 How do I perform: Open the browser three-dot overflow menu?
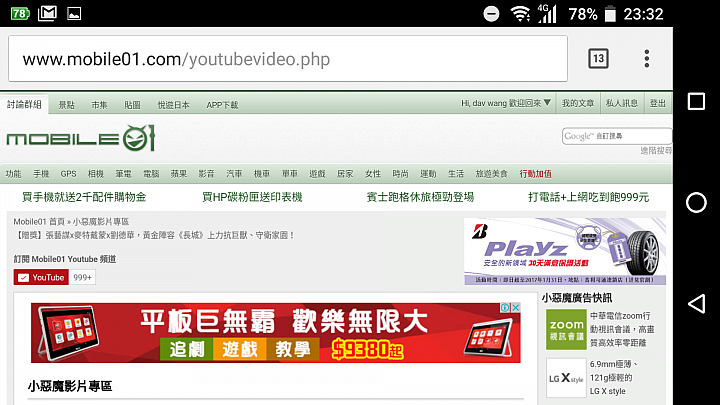[647, 59]
